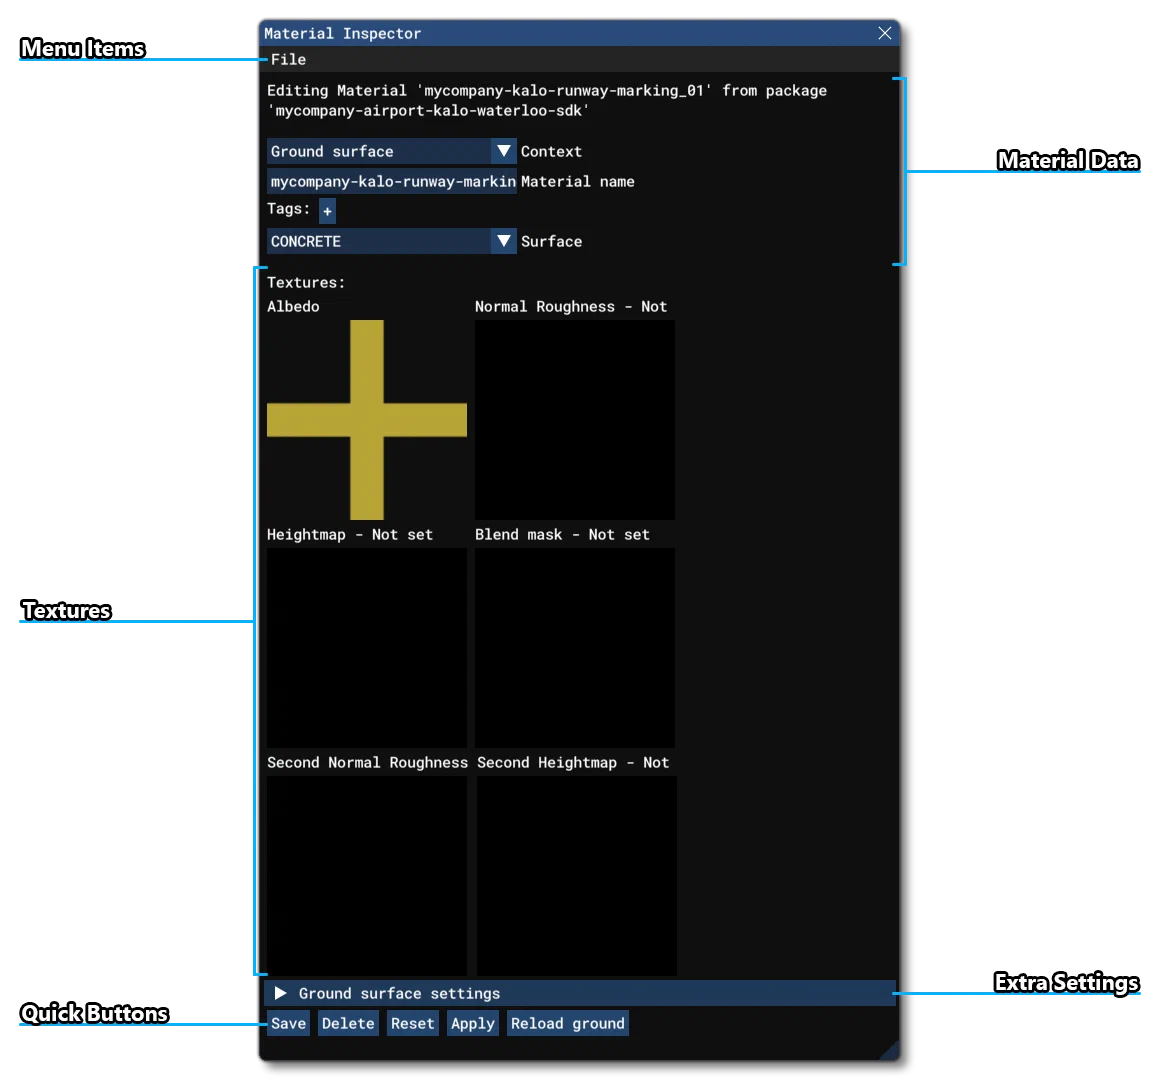Click the 'Textures:' heading text
The image size is (1156, 1086).
pos(306,282)
